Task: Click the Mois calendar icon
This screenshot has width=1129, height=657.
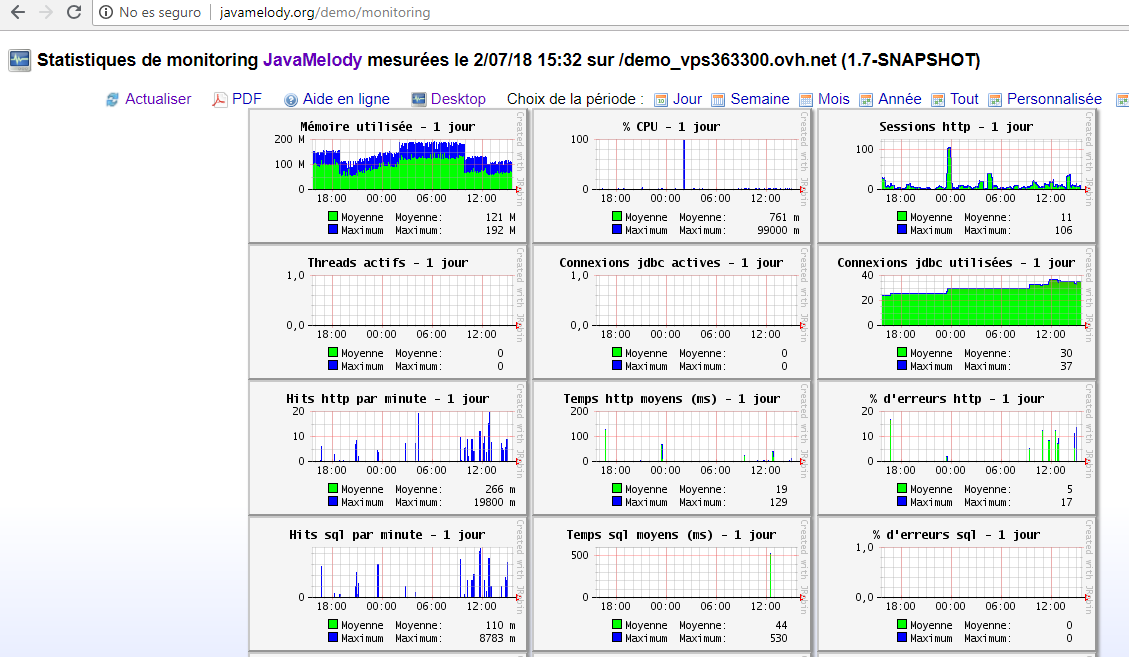Action: [805, 100]
